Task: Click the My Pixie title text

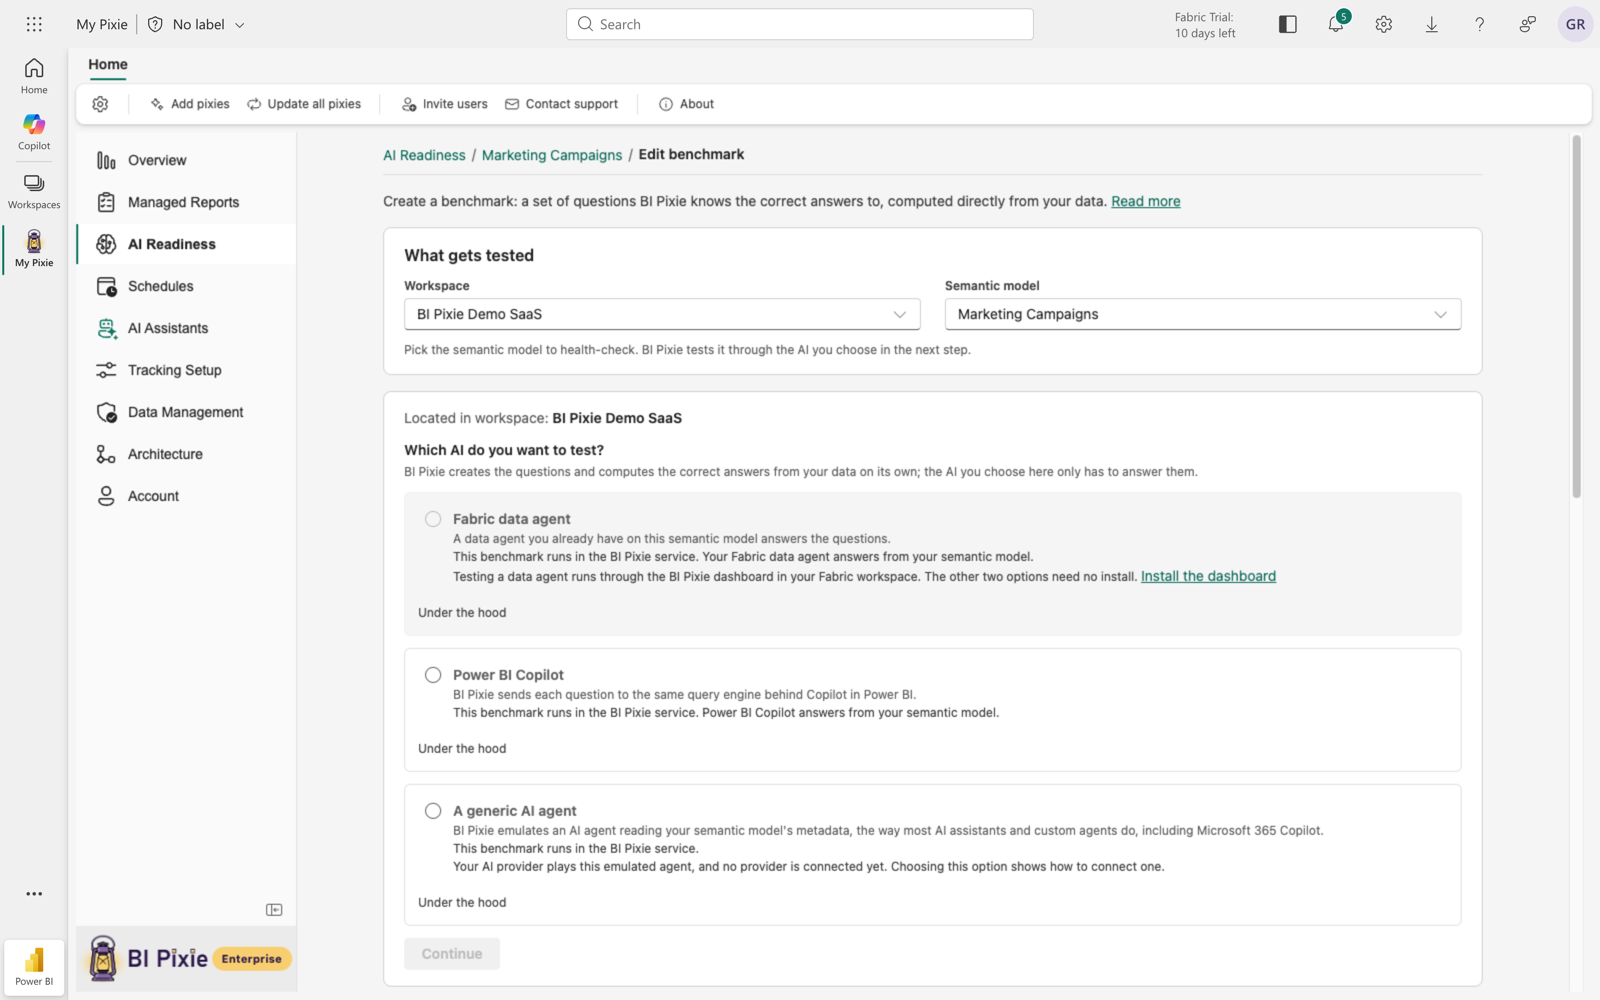Action: click(x=102, y=24)
